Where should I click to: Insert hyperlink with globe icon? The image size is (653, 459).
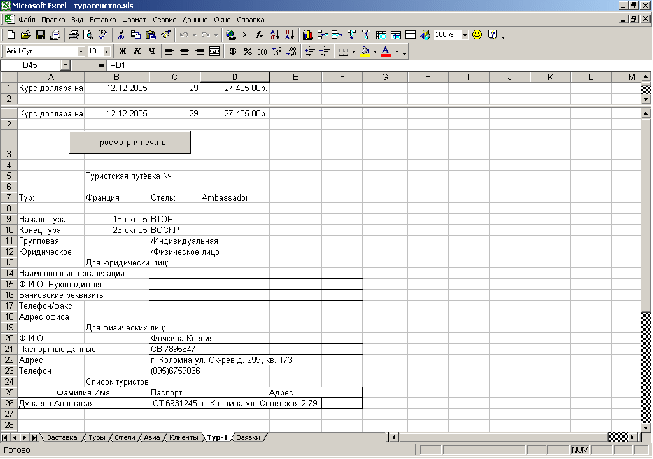point(231,35)
